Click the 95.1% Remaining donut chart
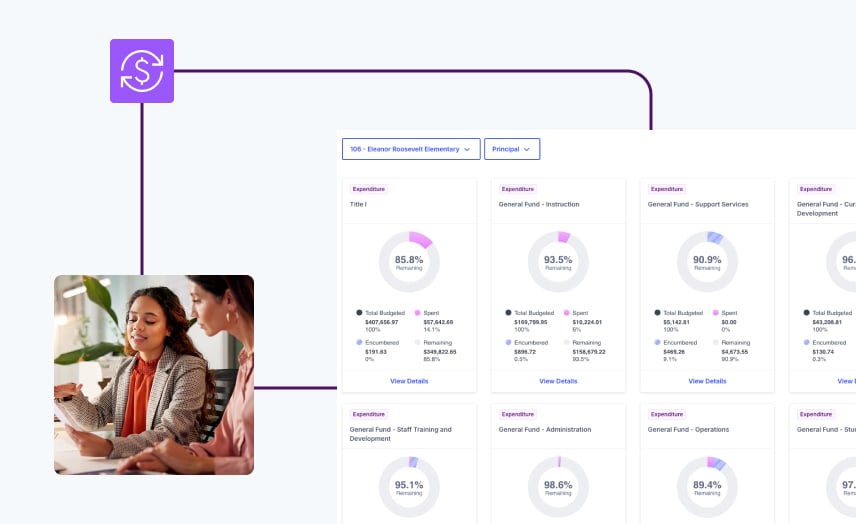The height and width of the screenshot is (524, 856). [409, 487]
